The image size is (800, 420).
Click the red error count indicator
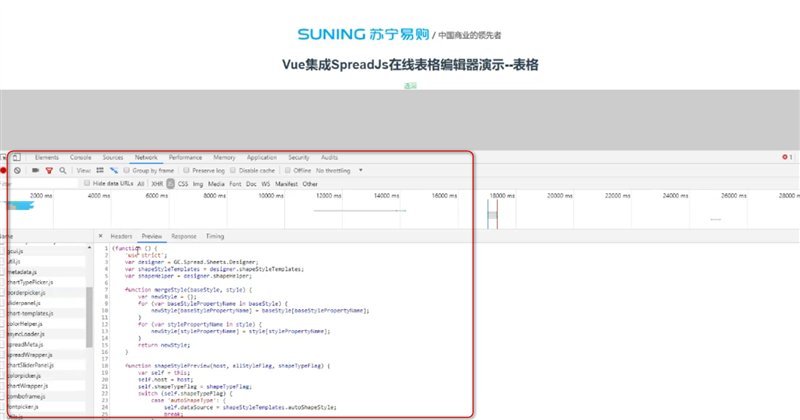pyautogui.click(x=787, y=158)
